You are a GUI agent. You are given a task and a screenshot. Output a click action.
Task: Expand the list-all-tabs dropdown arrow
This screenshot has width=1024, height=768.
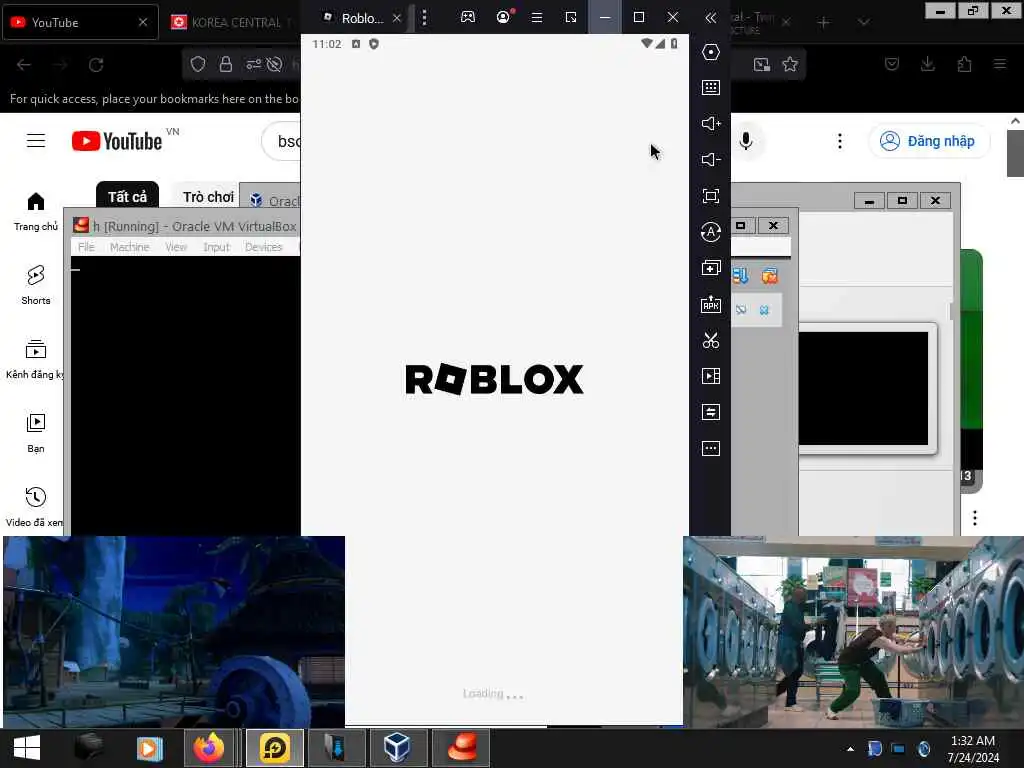(863, 22)
